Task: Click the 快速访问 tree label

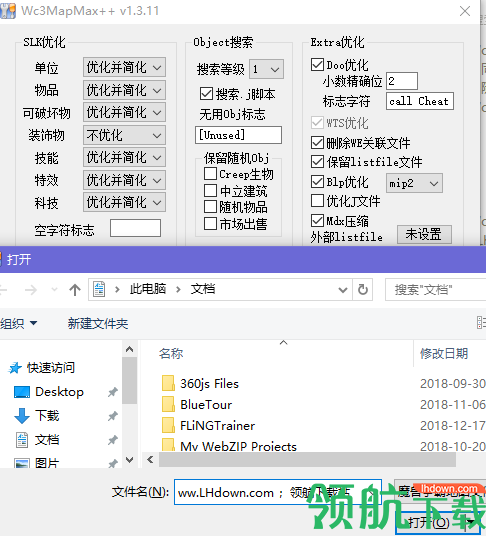Action: pos(51,368)
